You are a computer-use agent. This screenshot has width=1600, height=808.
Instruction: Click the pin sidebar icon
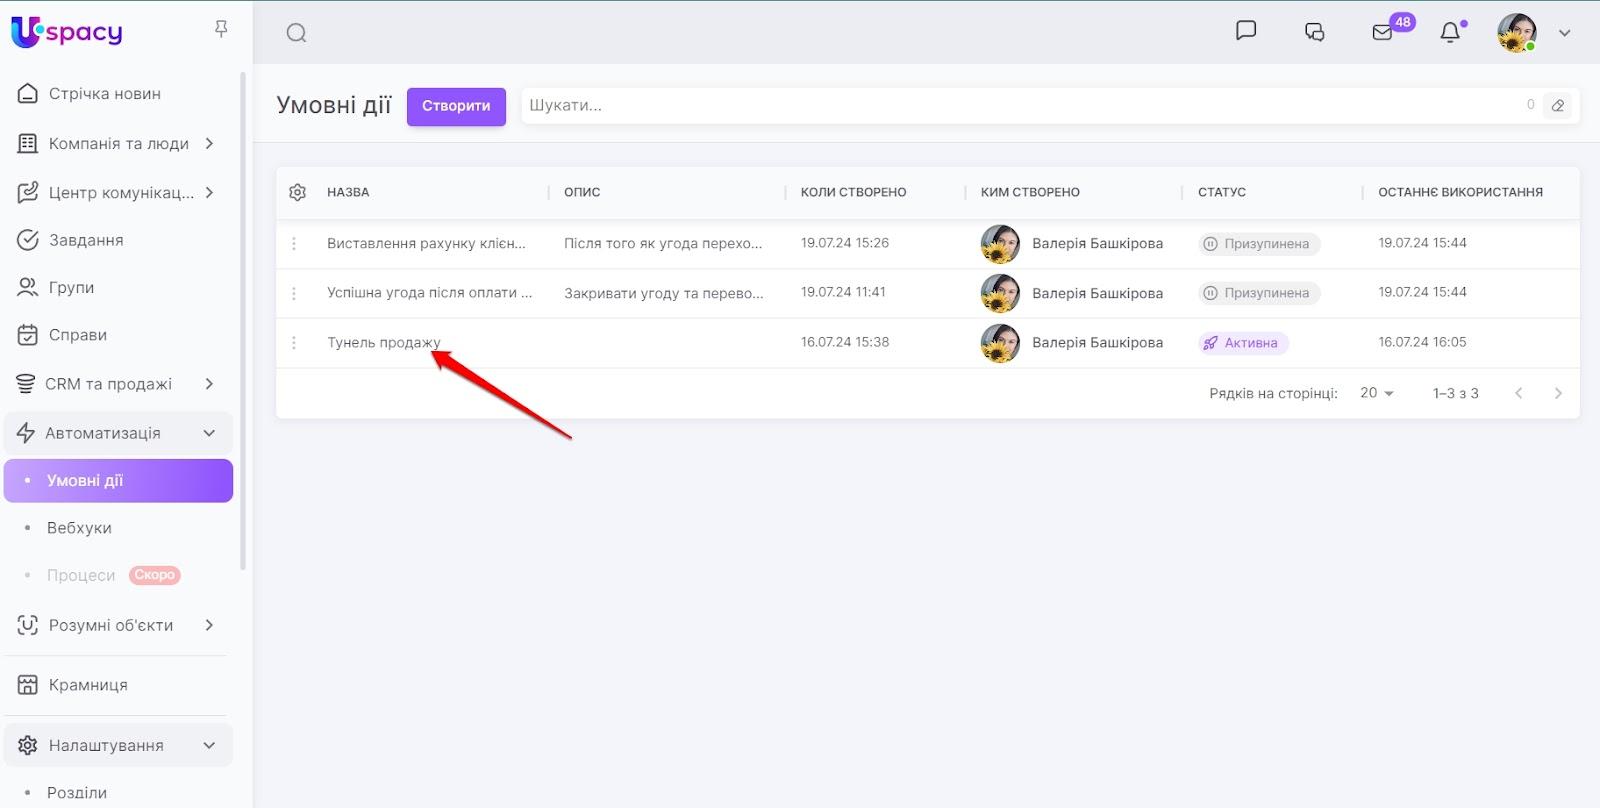221,30
